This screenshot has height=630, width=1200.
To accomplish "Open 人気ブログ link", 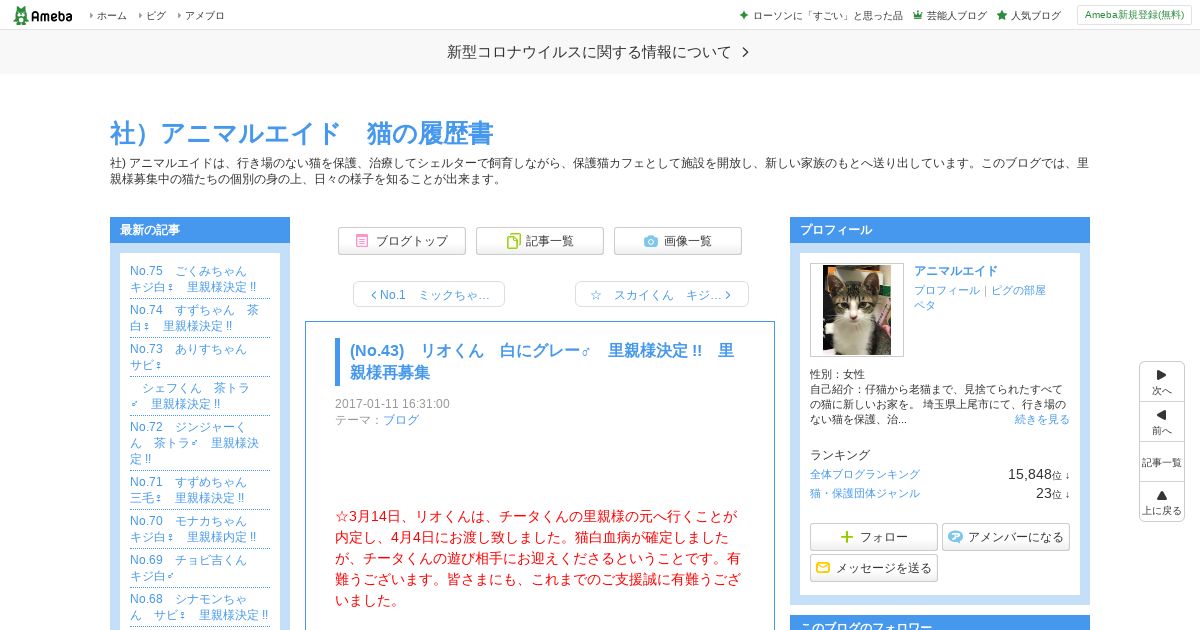I will coord(1029,16).
